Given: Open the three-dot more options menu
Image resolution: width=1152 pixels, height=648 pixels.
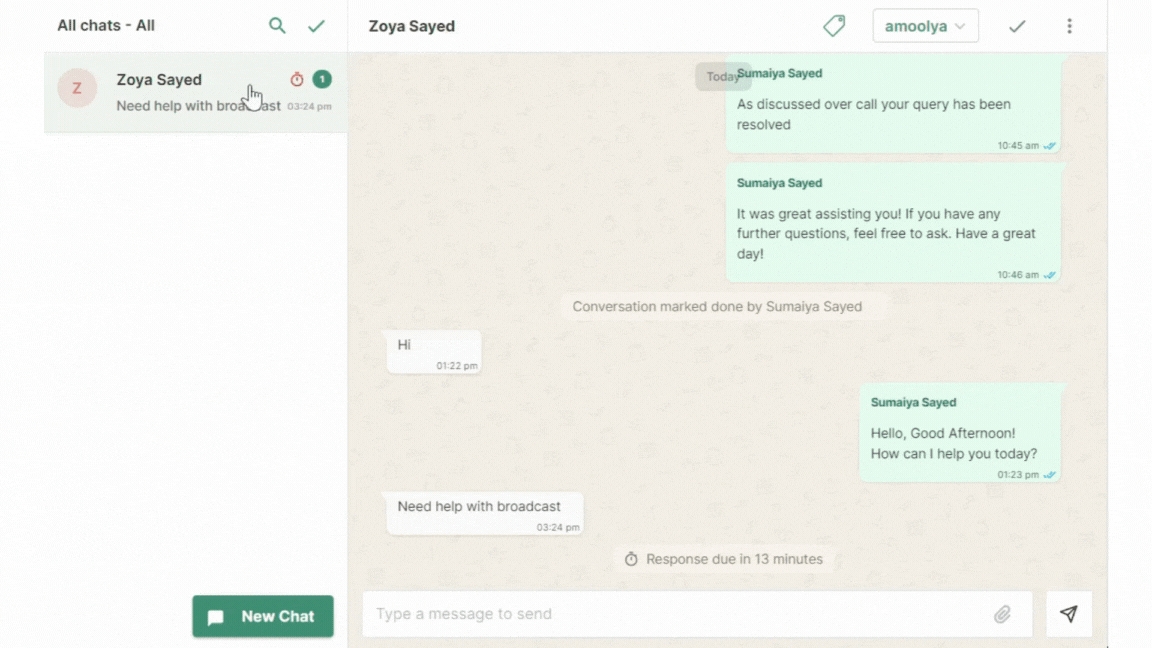Looking at the screenshot, I should point(1069,26).
